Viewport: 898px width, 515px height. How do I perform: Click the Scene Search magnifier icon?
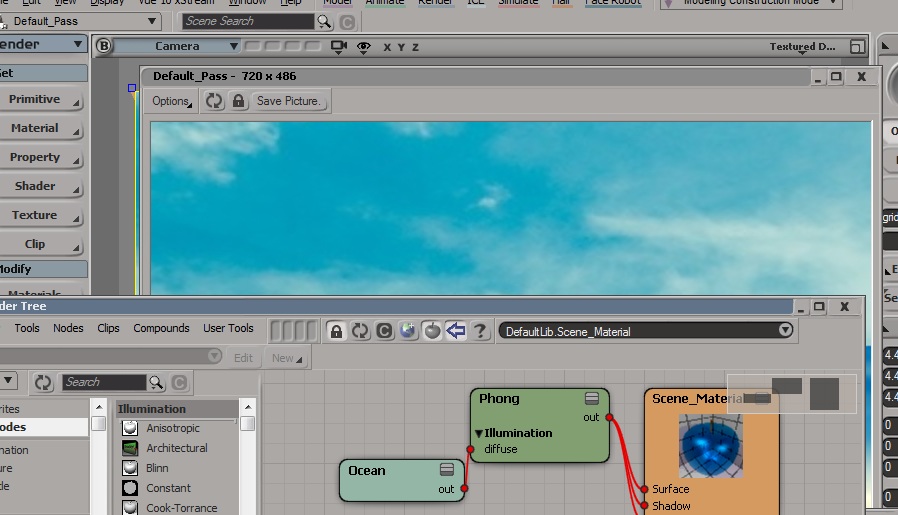coord(324,22)
